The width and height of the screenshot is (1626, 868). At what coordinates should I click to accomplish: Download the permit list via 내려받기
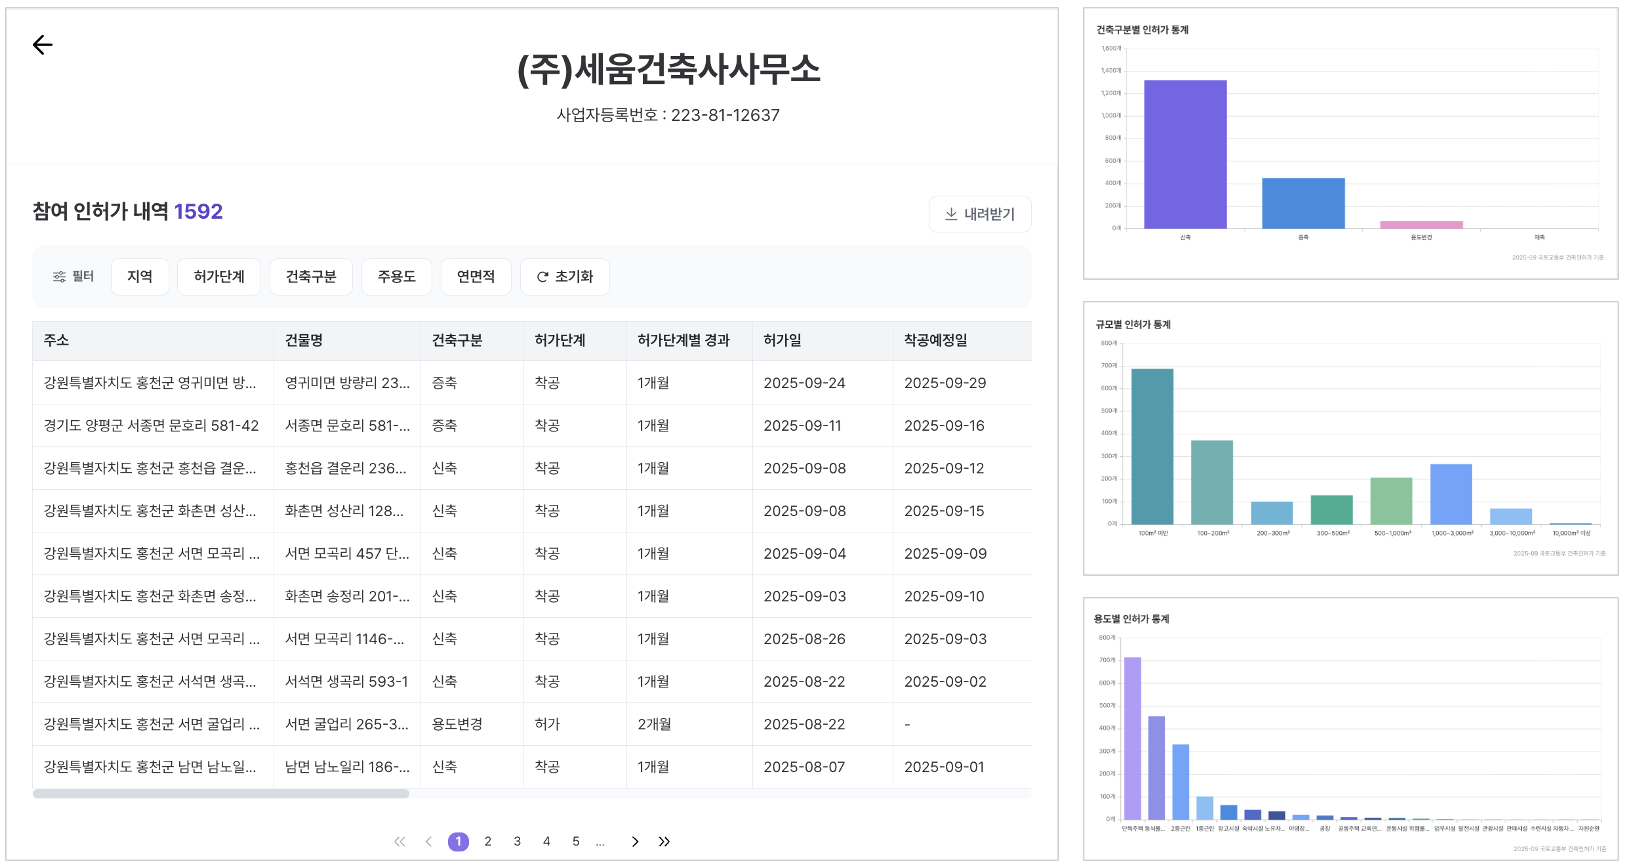[980, 214]
